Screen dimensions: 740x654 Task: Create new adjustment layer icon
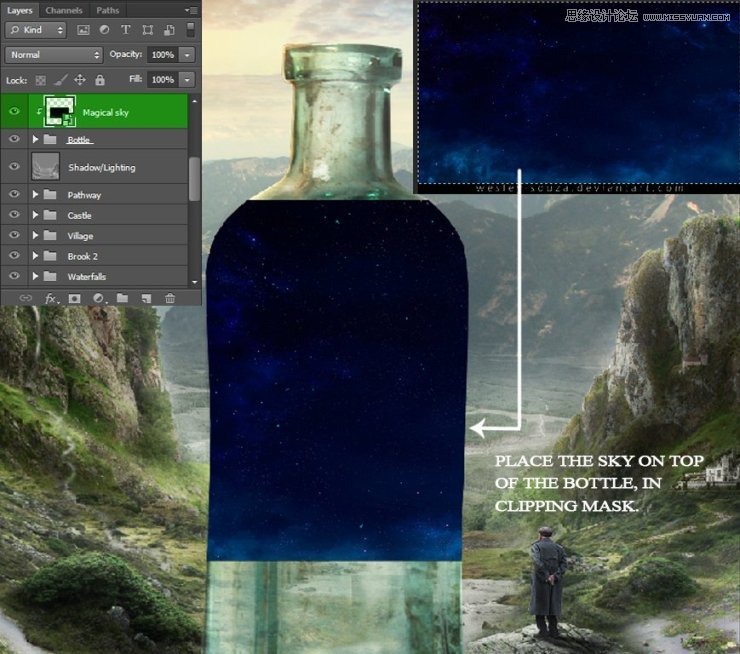click(x=99, y=298)
